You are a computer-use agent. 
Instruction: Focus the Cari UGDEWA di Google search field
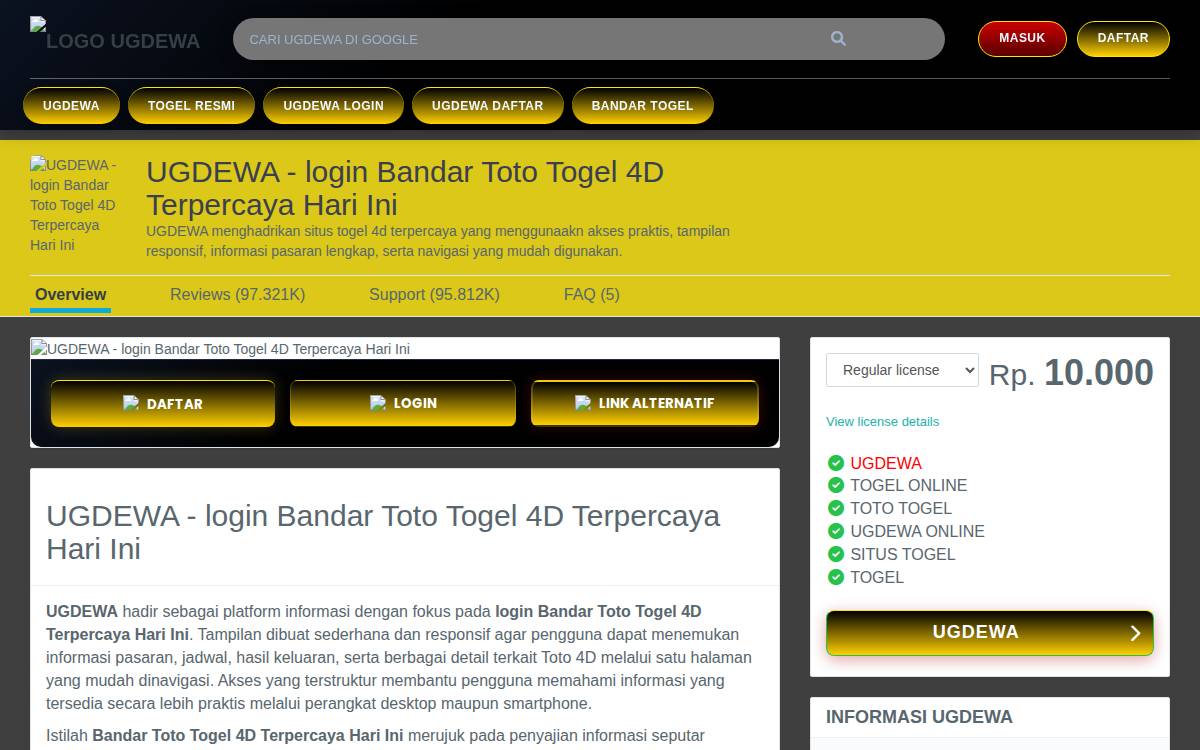(x=589, y=39)
